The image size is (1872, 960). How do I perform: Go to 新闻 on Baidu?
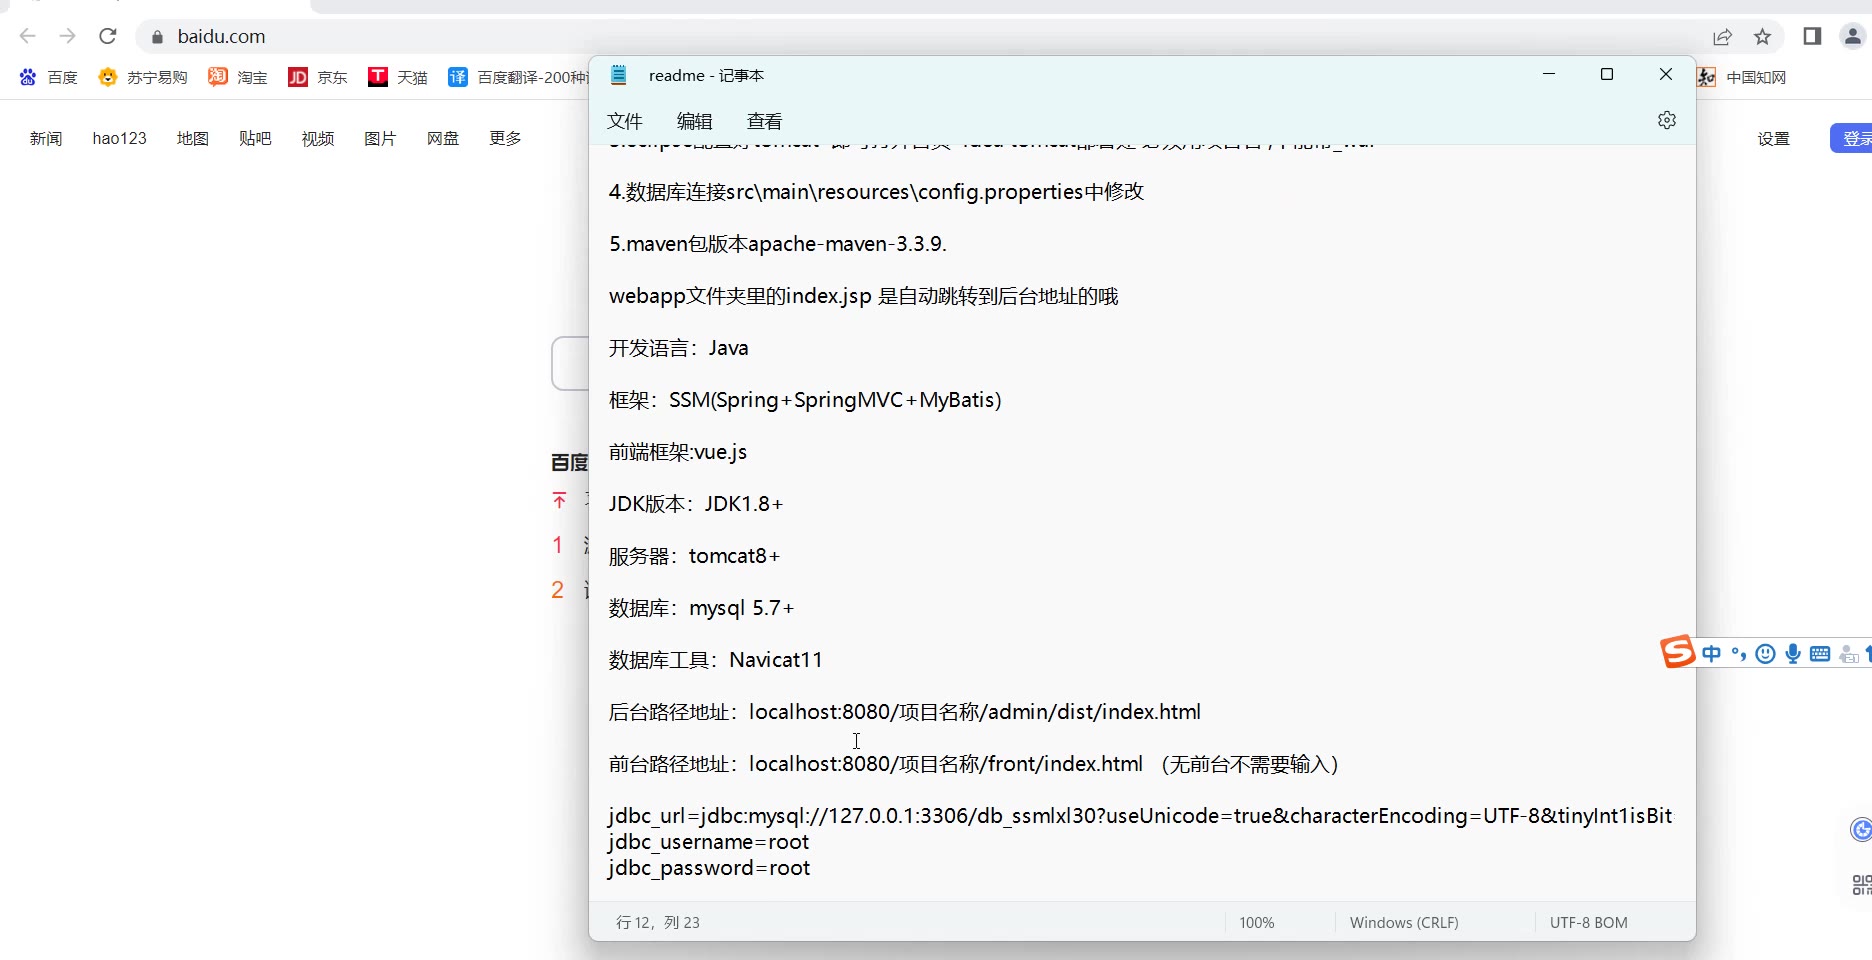(x=46, y=138)
